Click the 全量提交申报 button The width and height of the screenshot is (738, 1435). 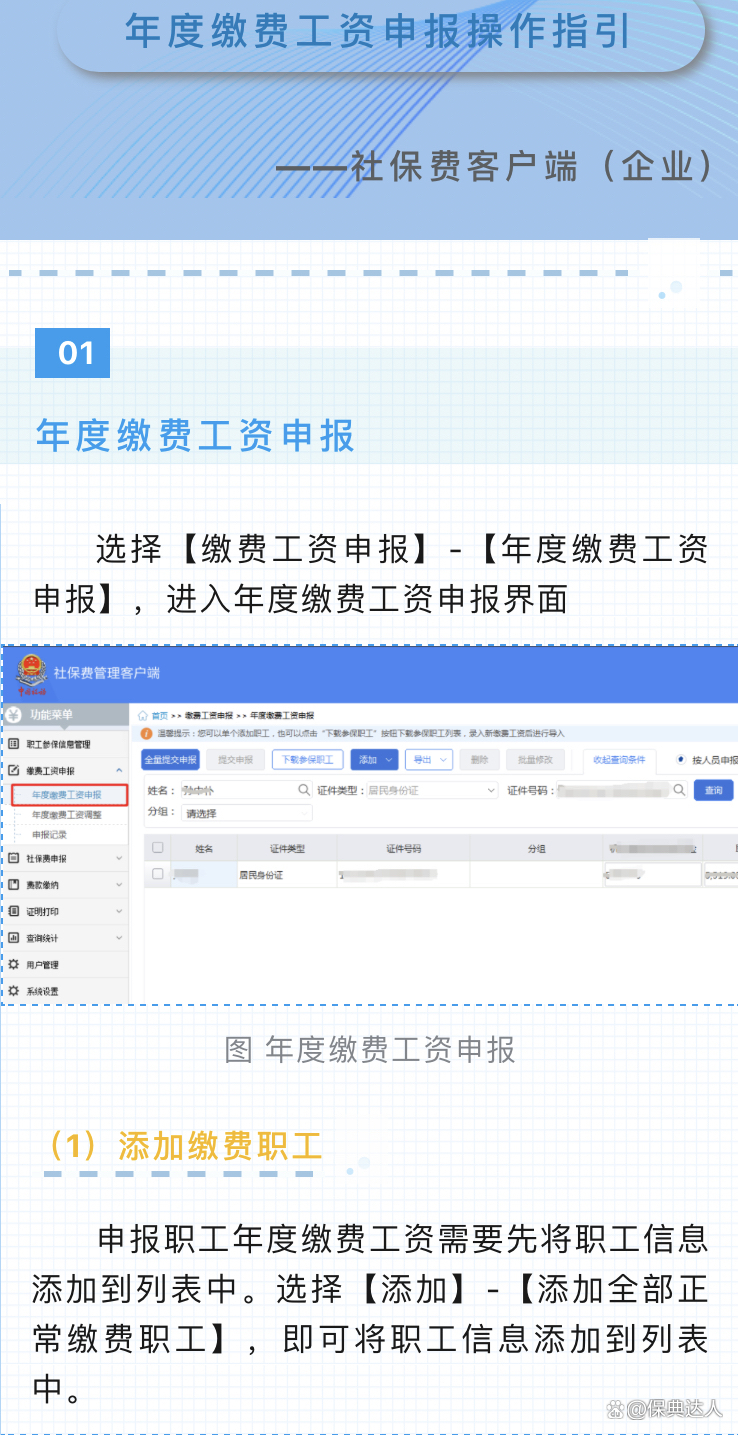pos(170,760)
